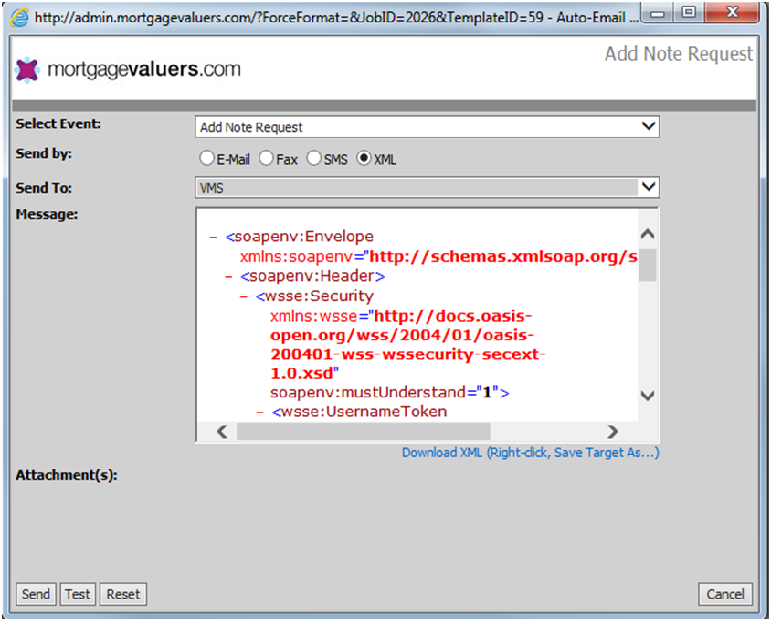
Task: Click the Reset button
Action: point(123,594)
